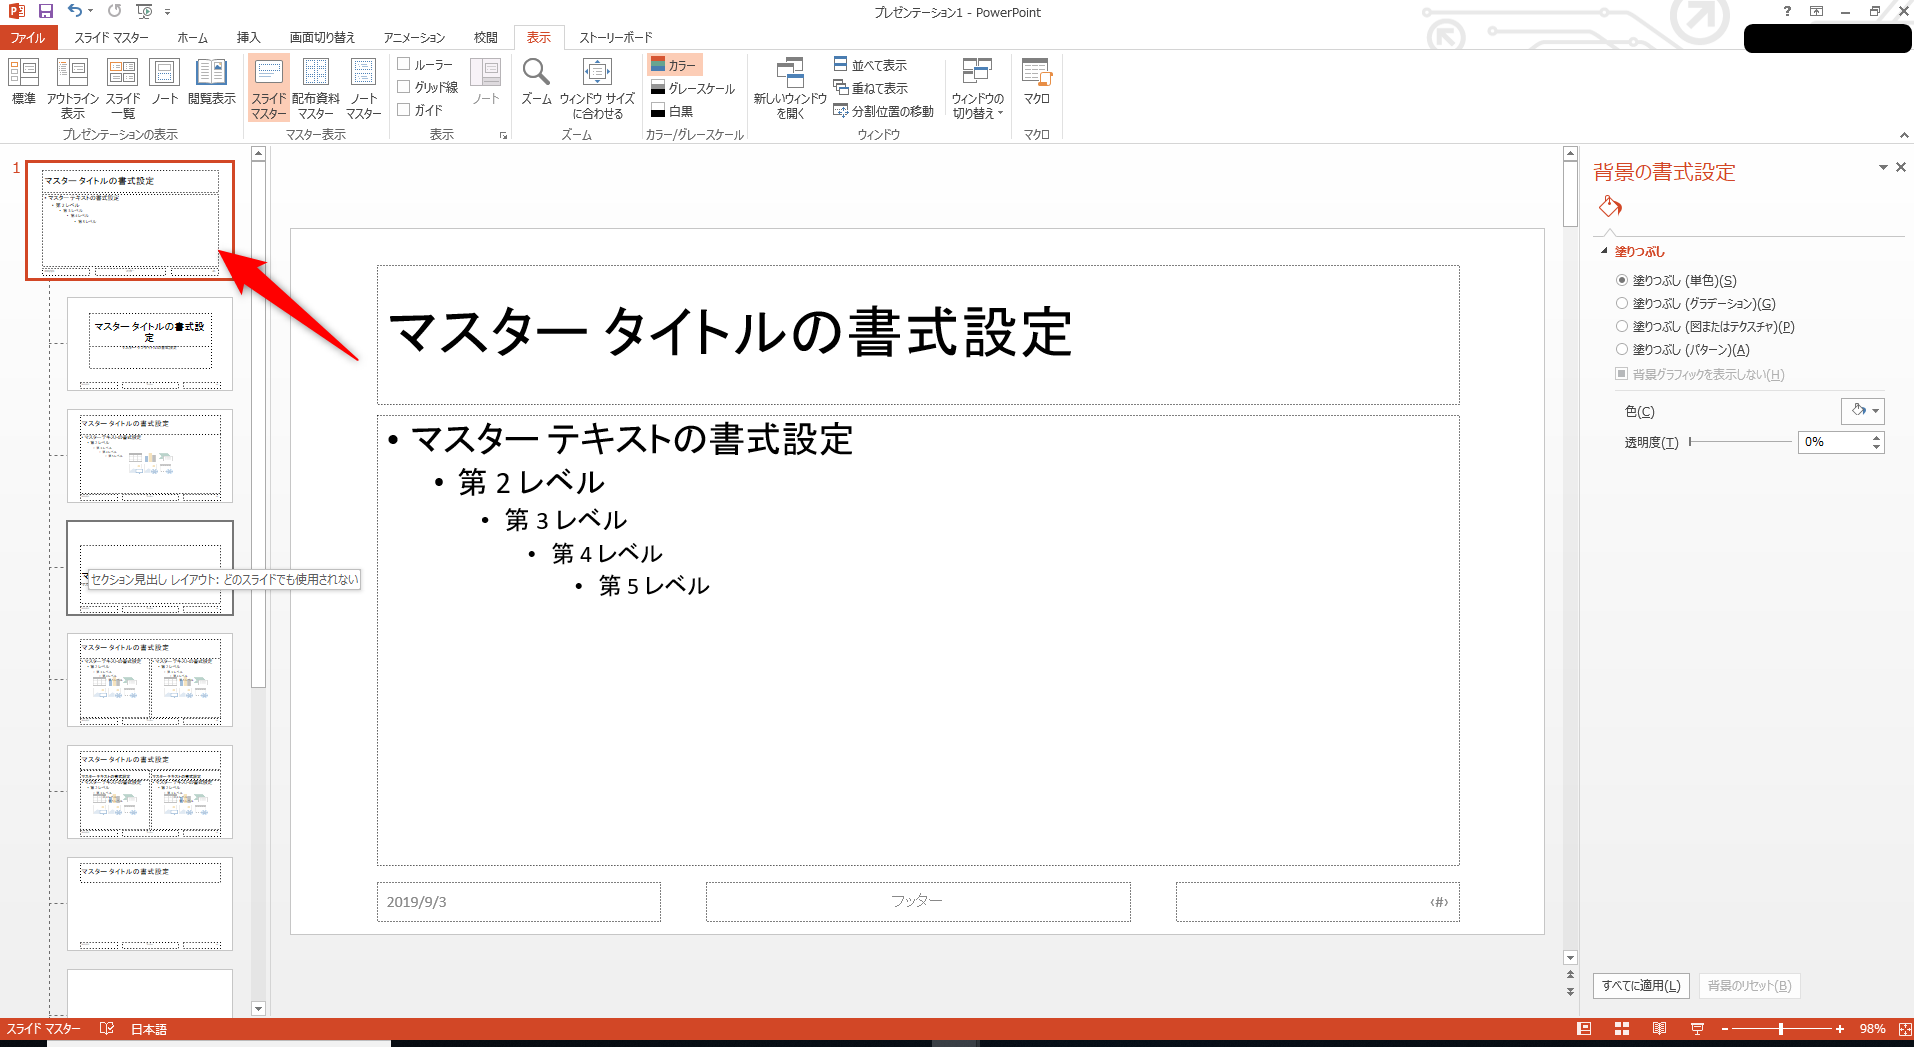This screenshot has height=1047, width=1914.
Task: Switch to Notes Page (ノート) view
Action: pyautogui.click(x=164, y=82)
